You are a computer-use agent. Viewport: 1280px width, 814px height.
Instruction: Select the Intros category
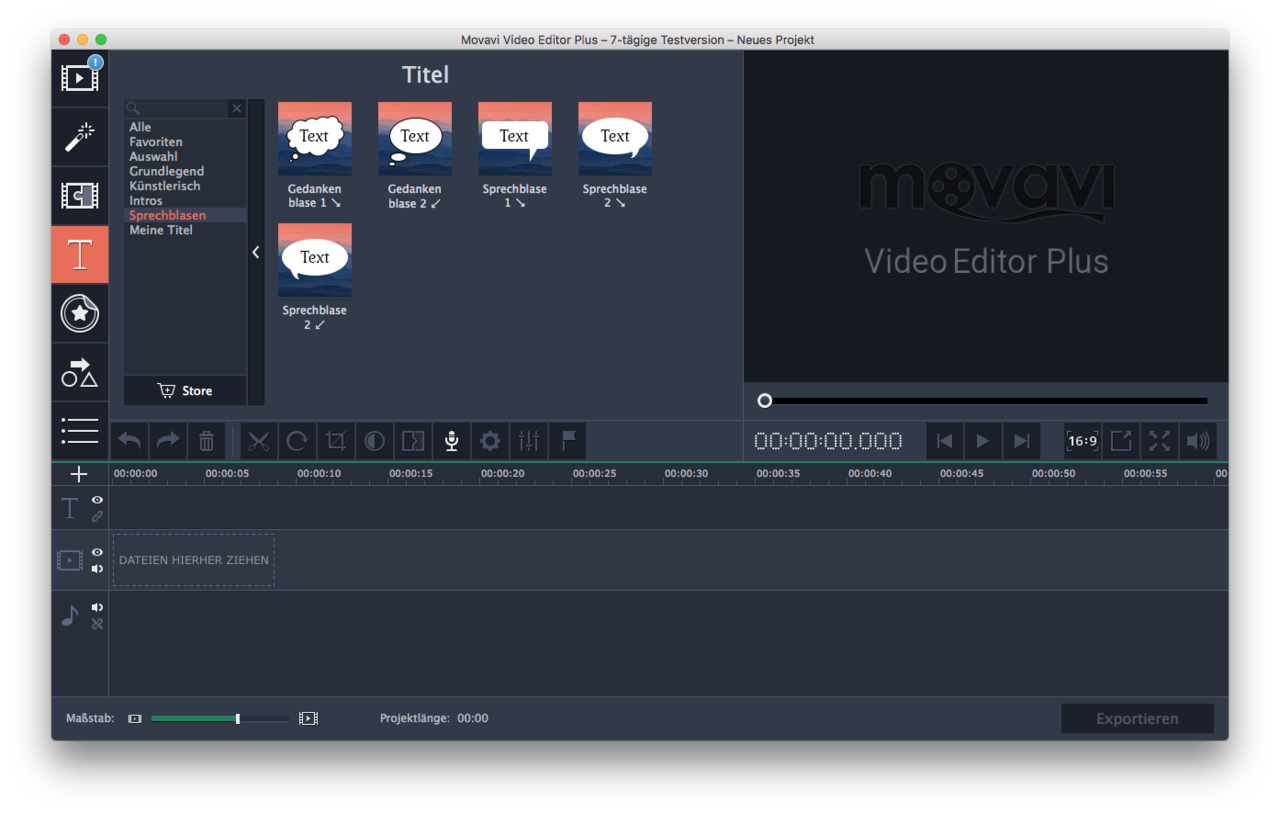click(x=146, y=201)
